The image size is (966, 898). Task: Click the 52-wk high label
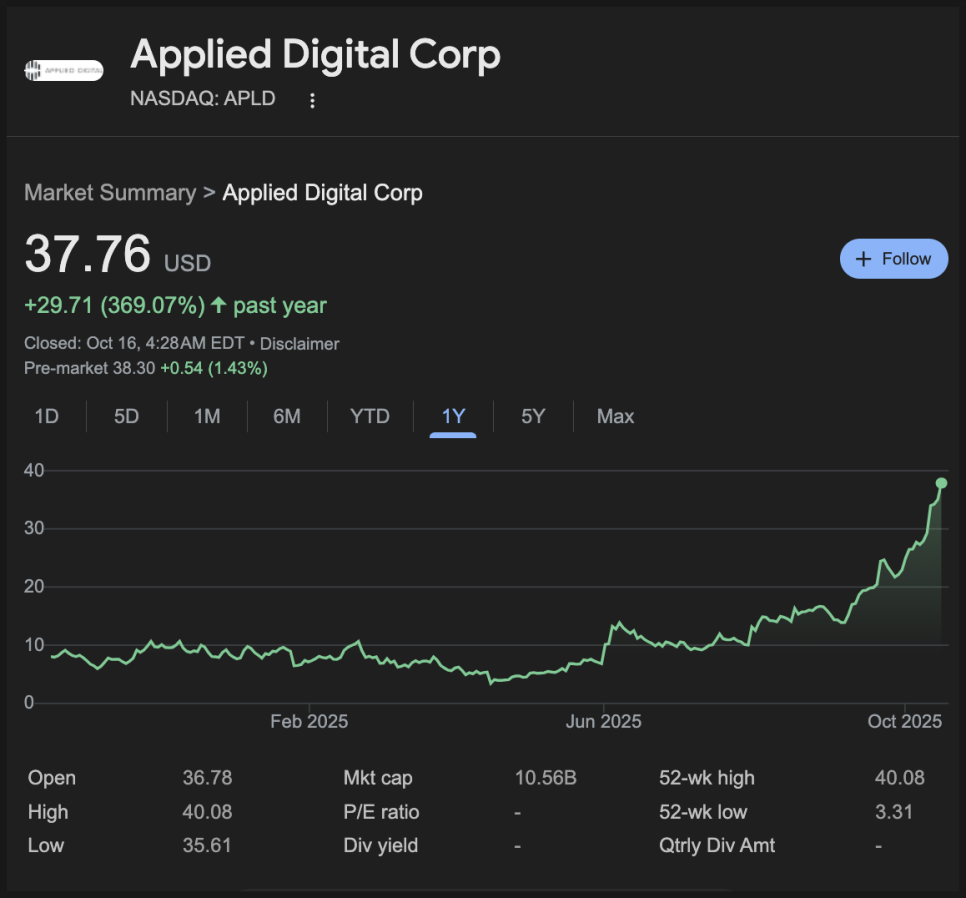[x=707, y=778]
